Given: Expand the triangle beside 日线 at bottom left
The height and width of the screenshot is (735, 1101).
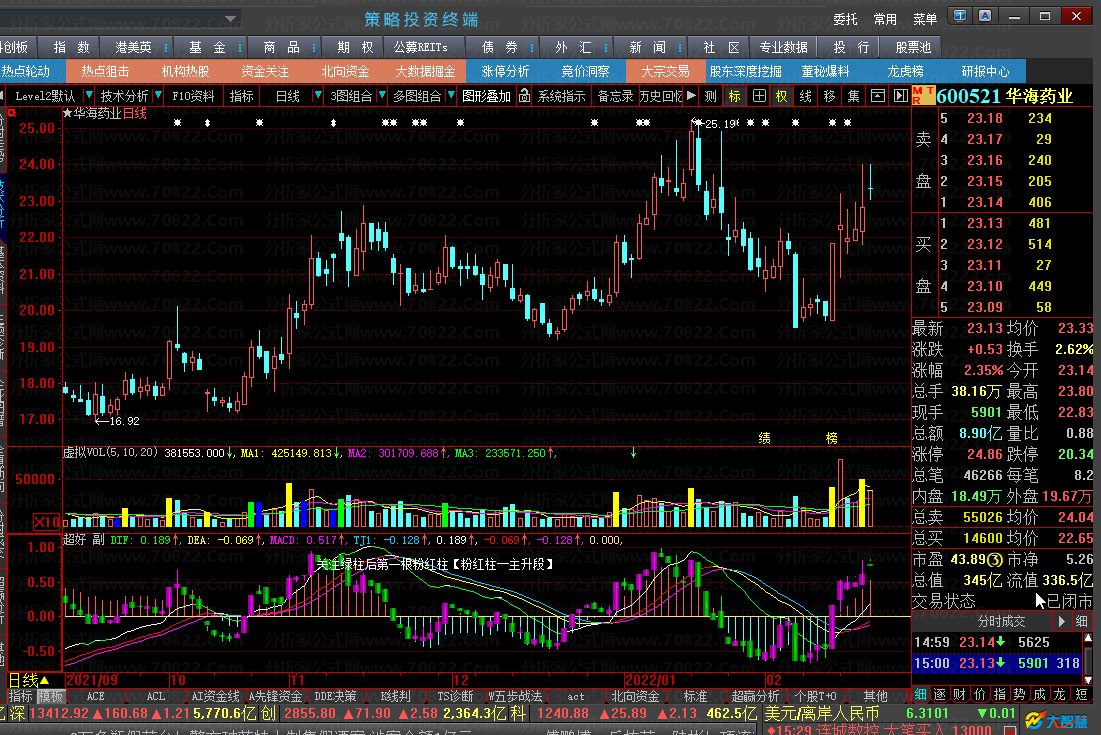Looking at the screenshot, I should 44,680.
